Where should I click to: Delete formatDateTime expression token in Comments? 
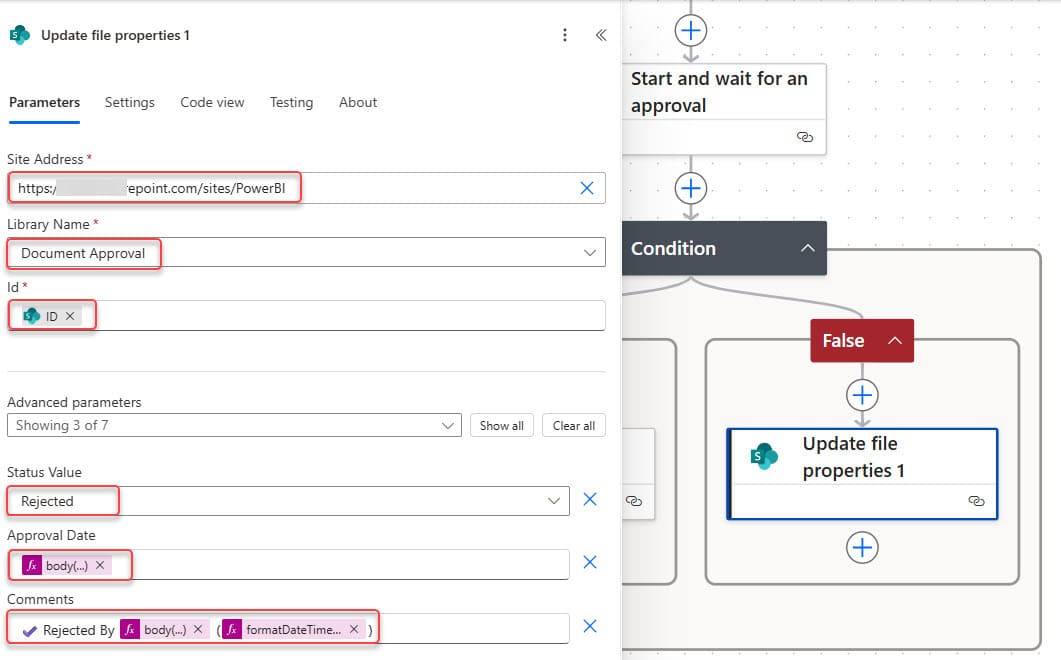click(354, 630)
